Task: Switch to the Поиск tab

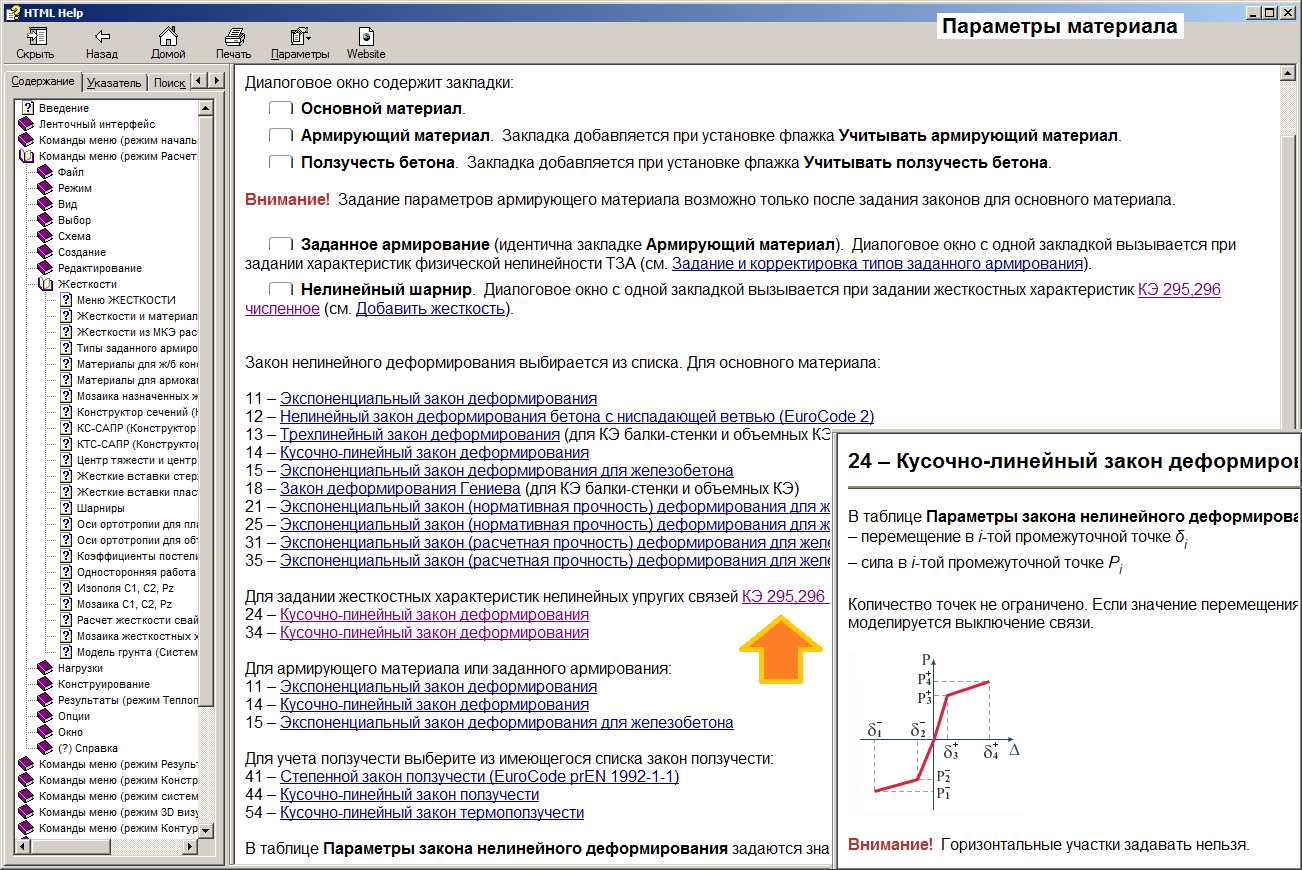Action: click(x=170, y=83)
